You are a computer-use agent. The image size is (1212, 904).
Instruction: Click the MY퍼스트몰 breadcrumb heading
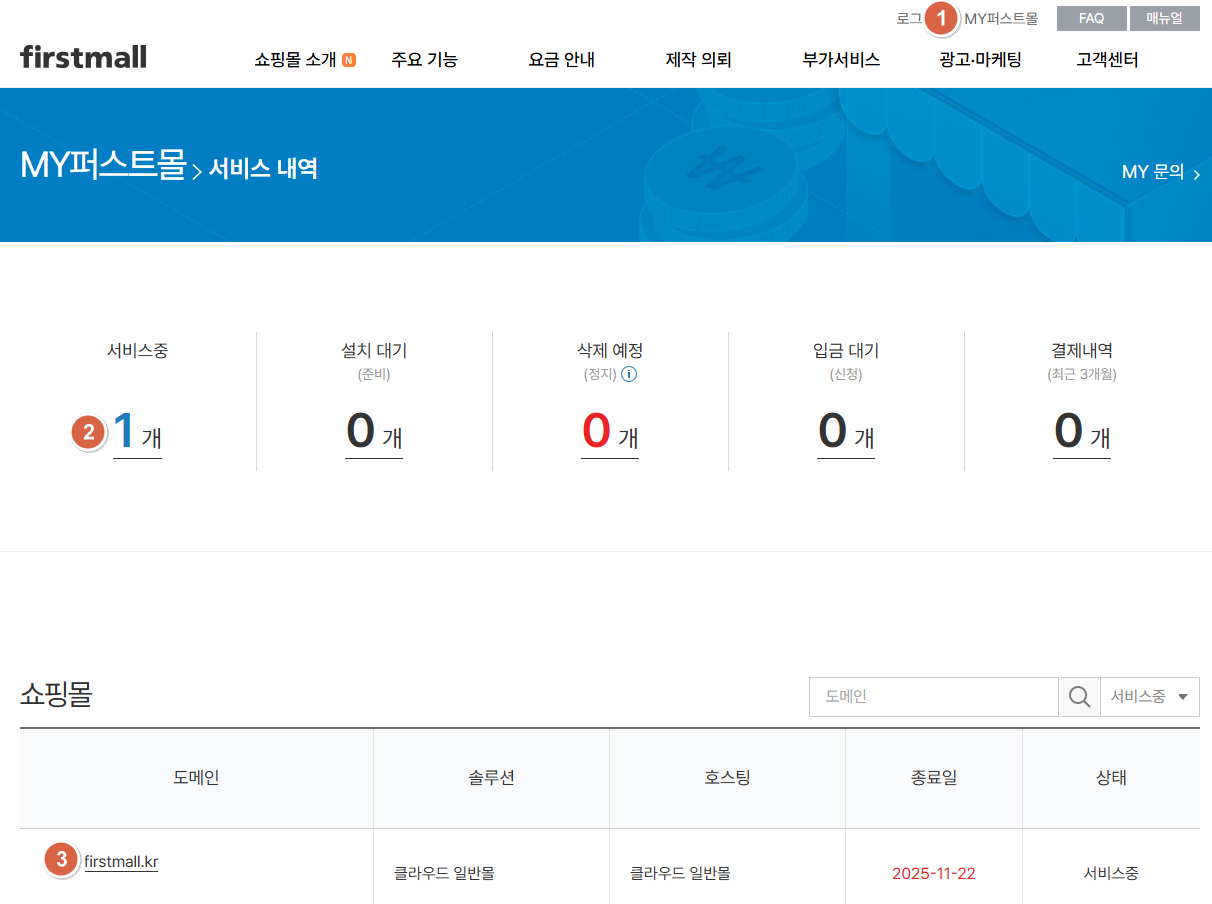pos(103,165)
